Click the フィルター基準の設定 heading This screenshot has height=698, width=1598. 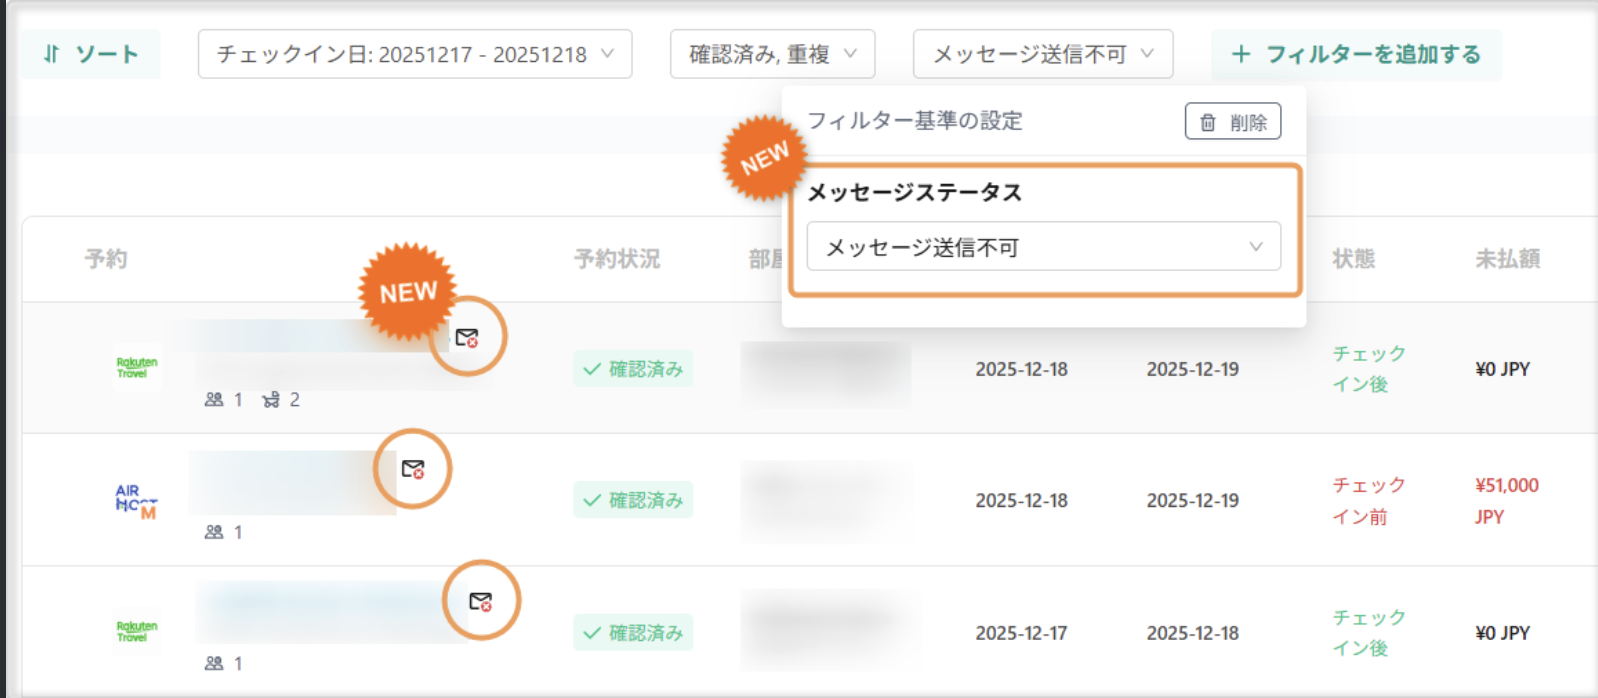coord(915,121)
